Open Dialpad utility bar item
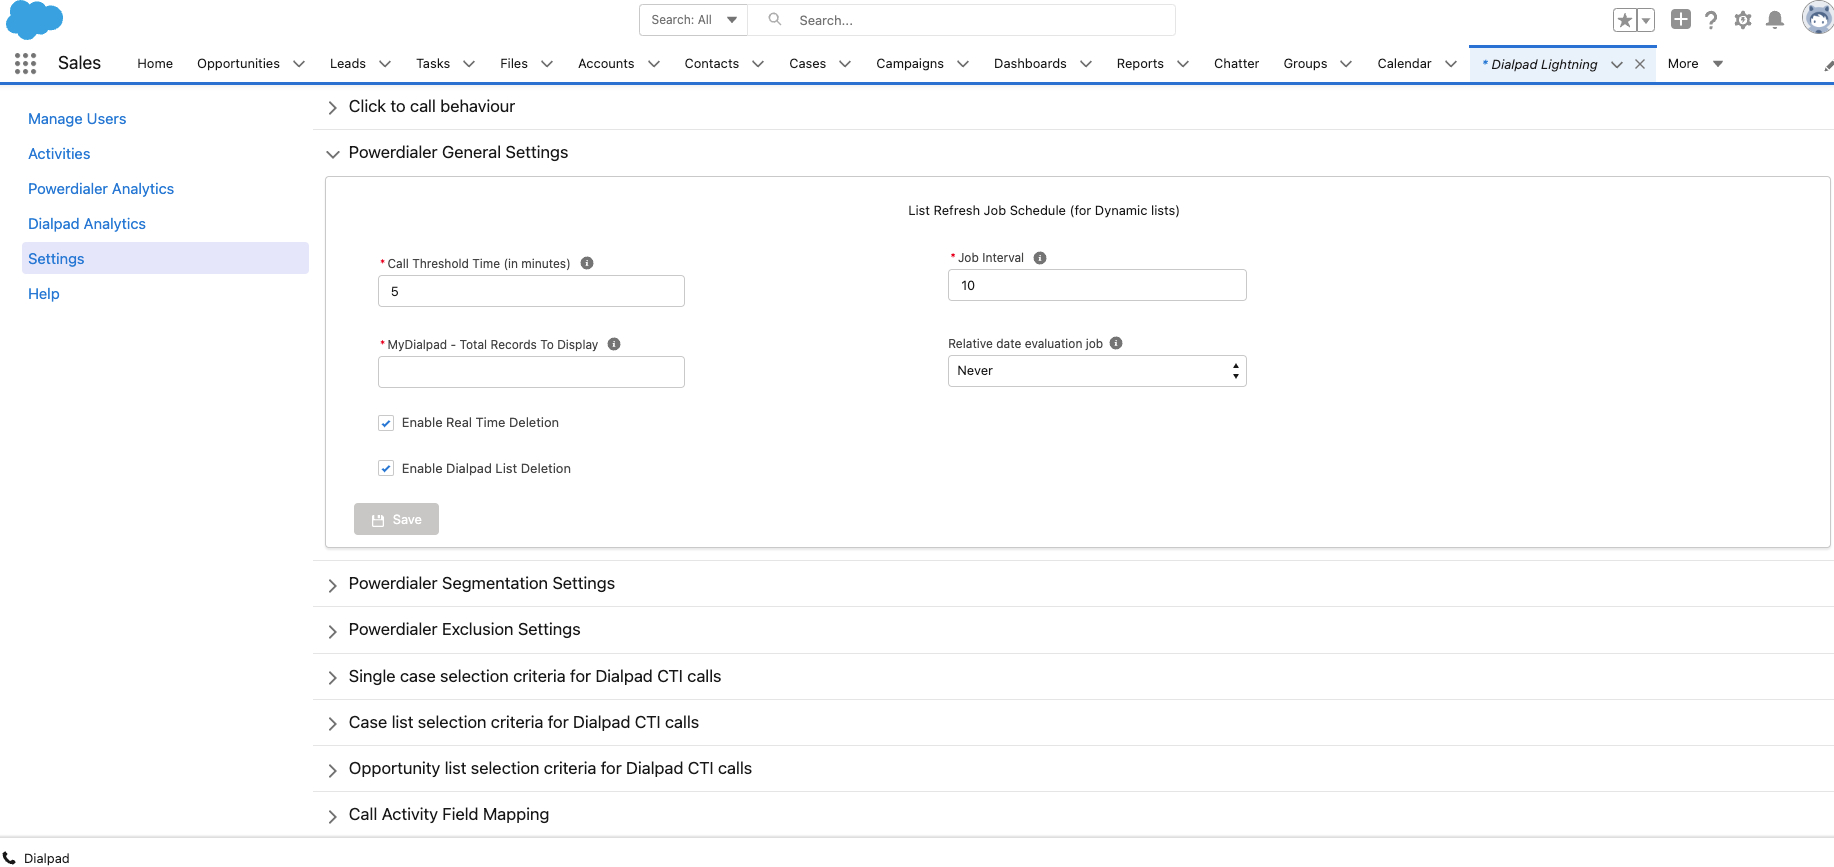Screen dimensions: 1834x867 pyautogui.click(x=37, y=857)
